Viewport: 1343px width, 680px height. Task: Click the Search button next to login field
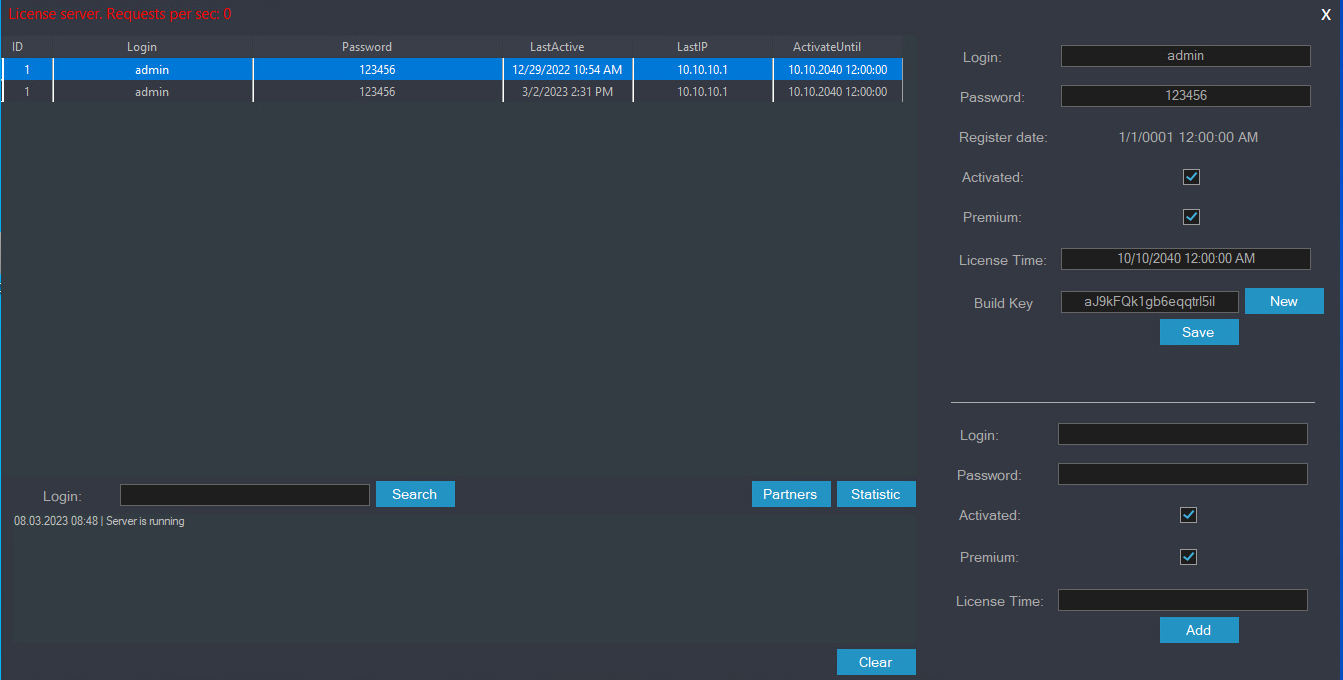pos(415,494)
